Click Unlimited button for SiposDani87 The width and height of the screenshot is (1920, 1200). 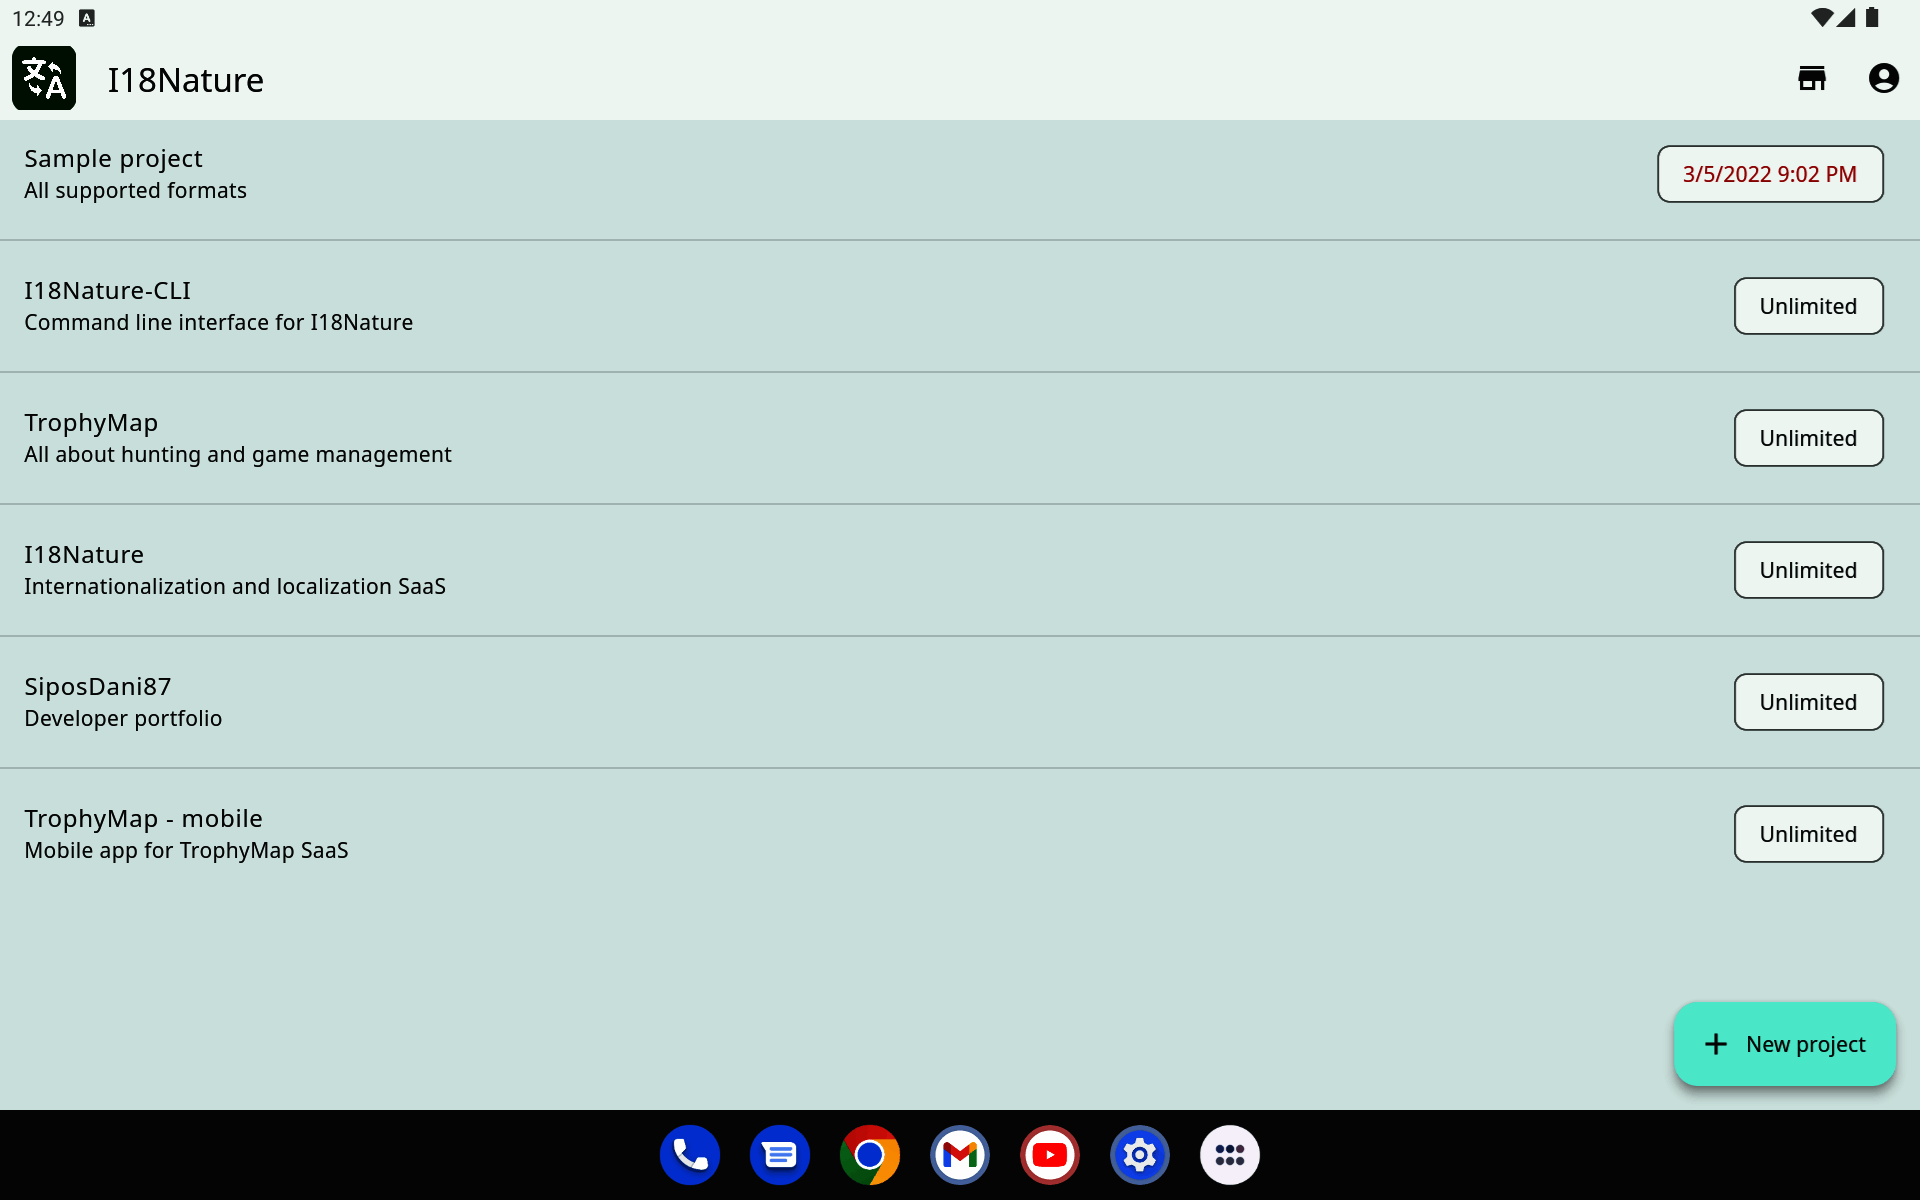click(x=1808, y=702)
